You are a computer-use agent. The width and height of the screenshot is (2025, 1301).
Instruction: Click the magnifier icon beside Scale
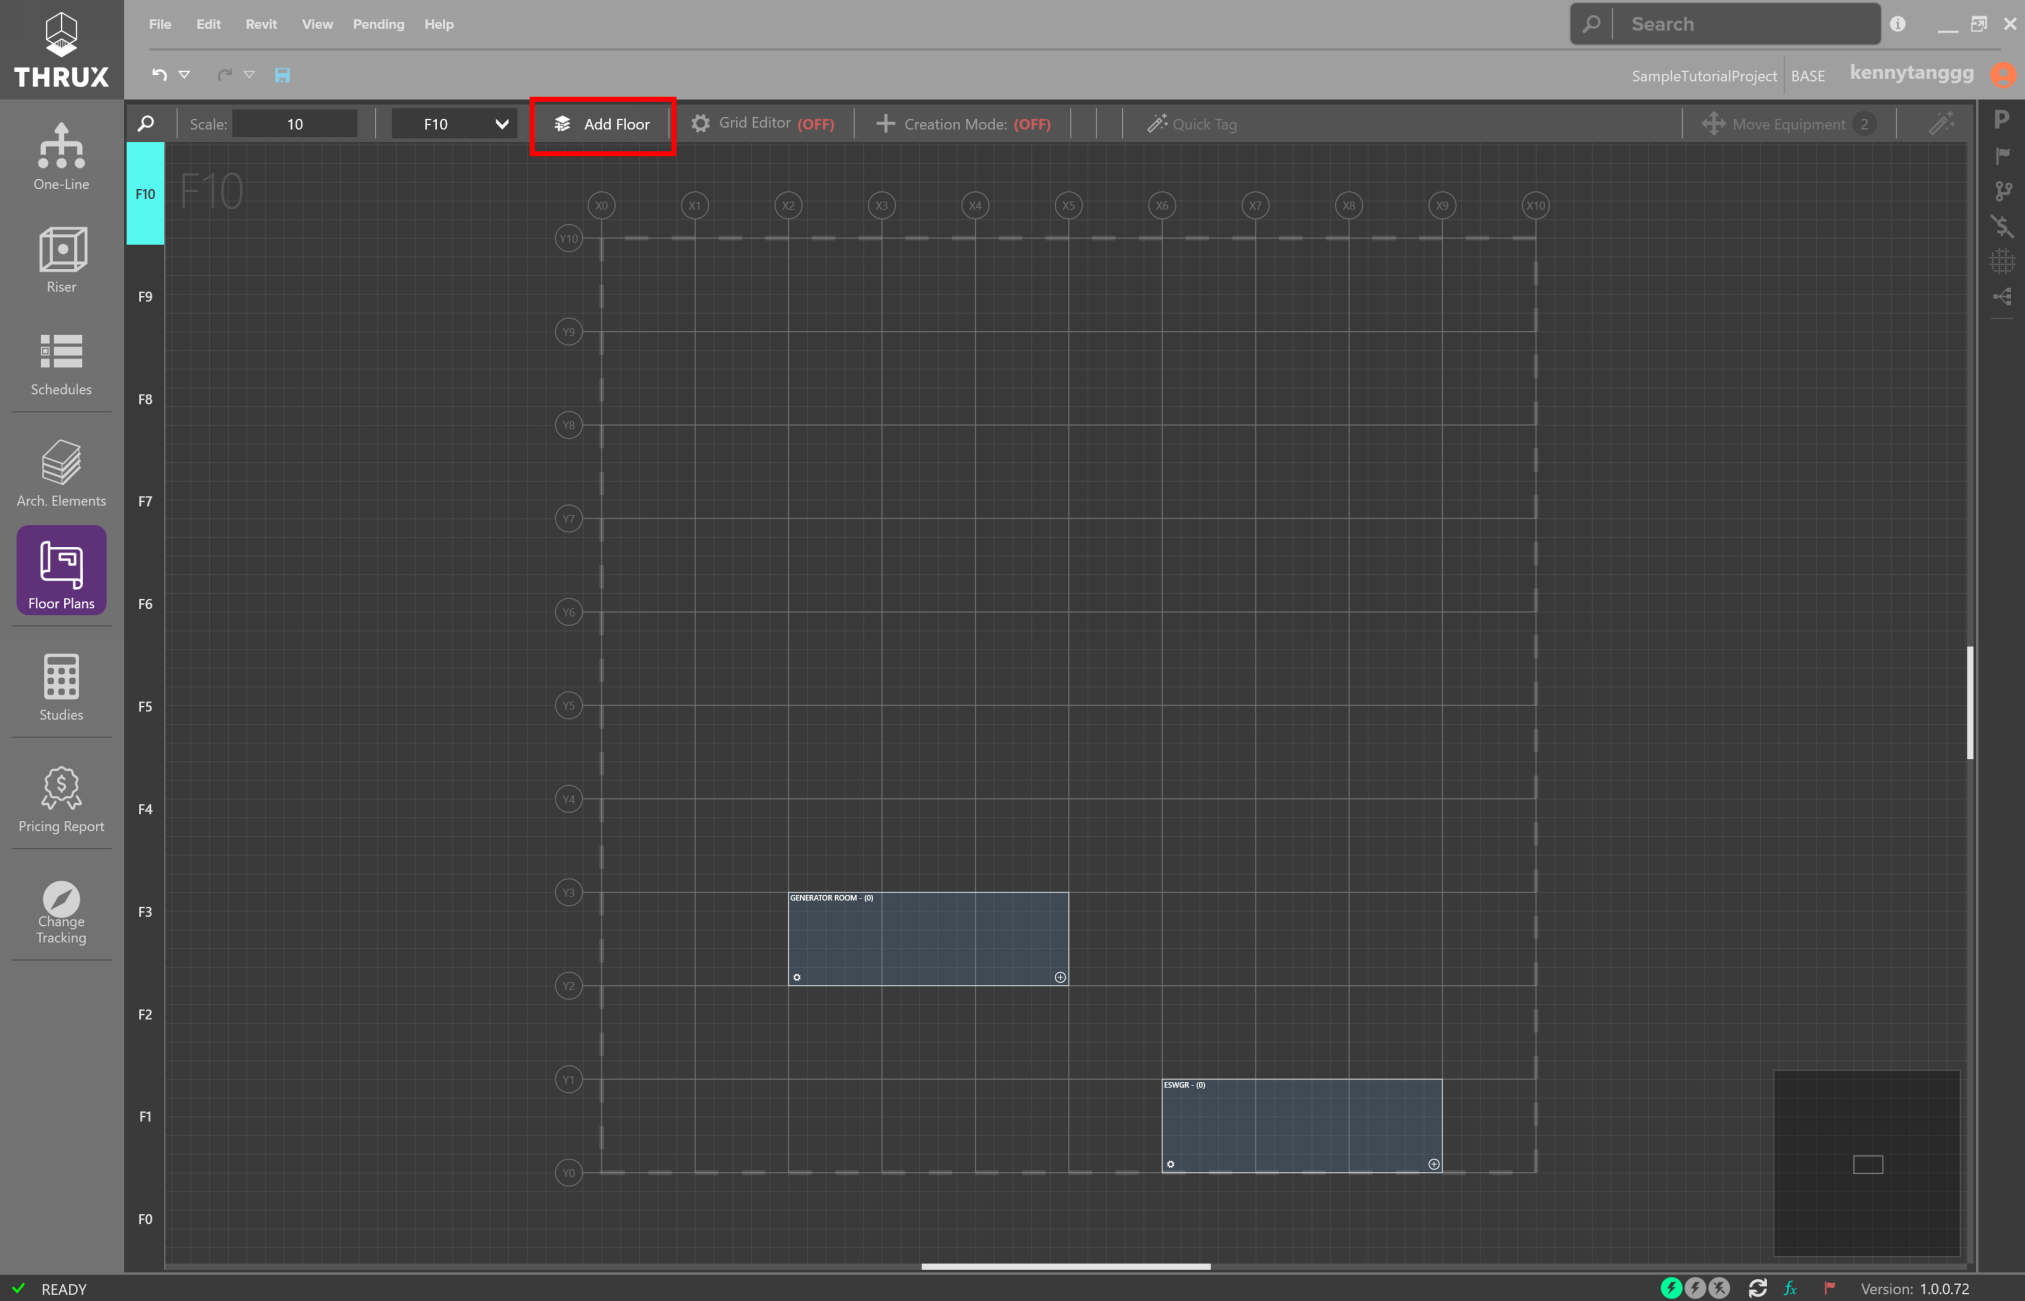pyautogui.click(x=146, y=124)
